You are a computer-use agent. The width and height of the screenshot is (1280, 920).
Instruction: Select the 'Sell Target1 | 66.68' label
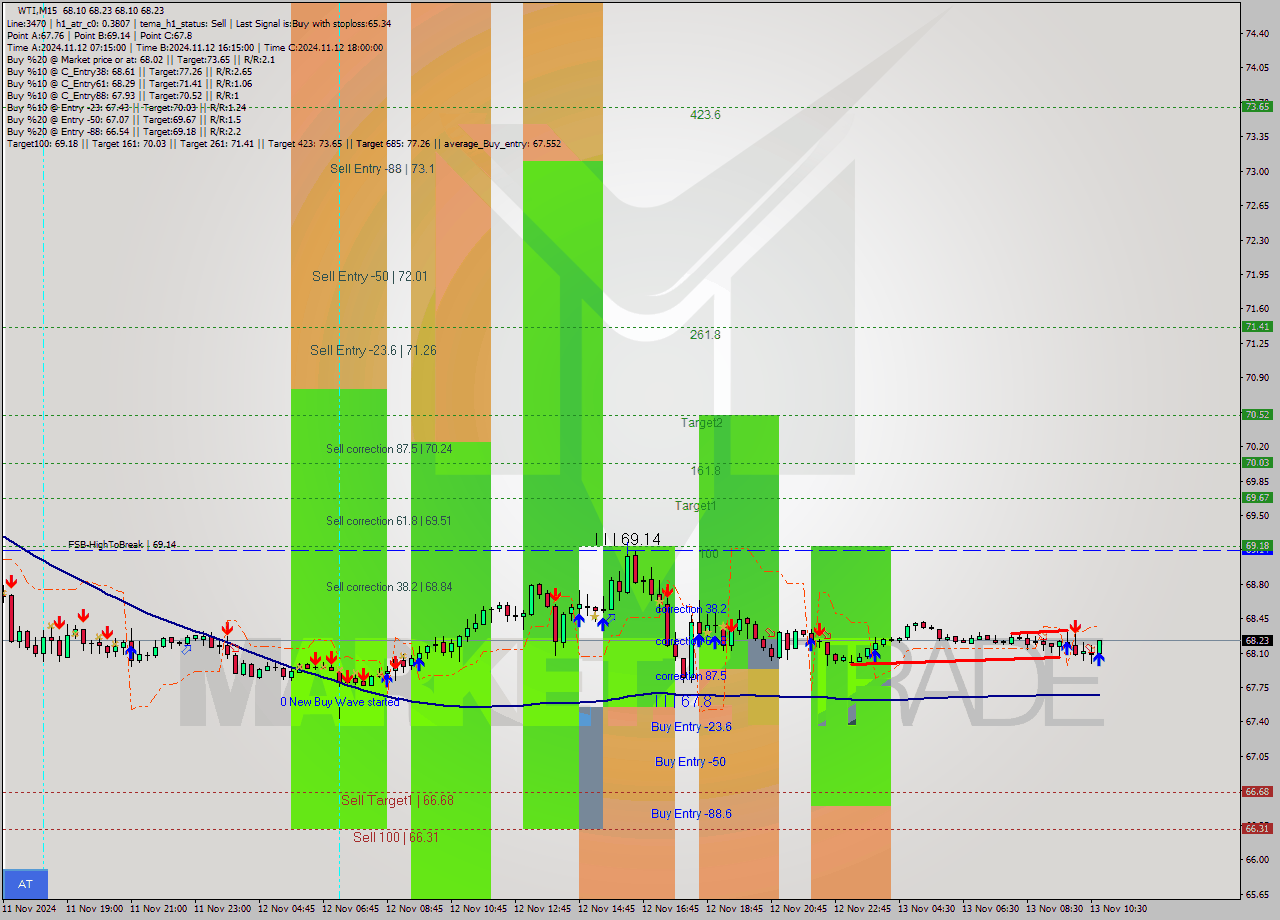(x=397, y=800)
